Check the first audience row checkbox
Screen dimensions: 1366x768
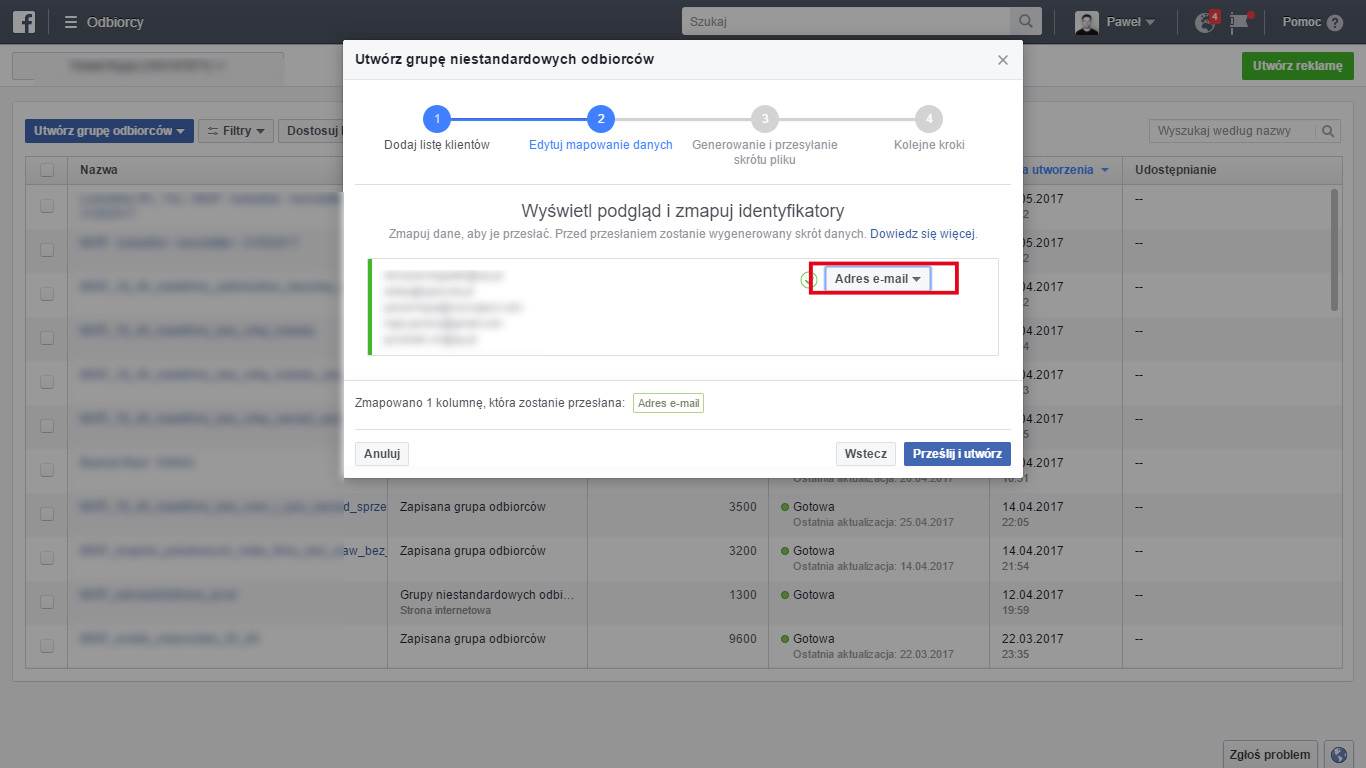click(47, 206)
